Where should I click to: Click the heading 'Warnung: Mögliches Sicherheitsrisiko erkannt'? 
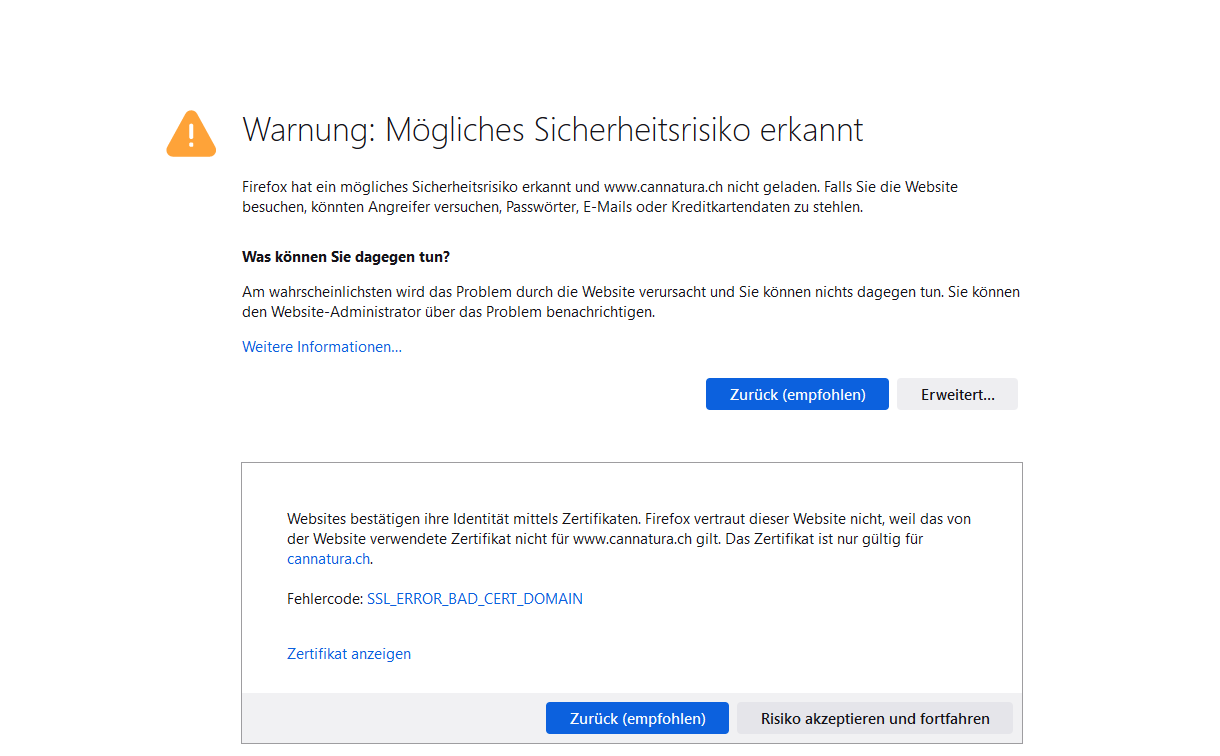click(553, 130)
